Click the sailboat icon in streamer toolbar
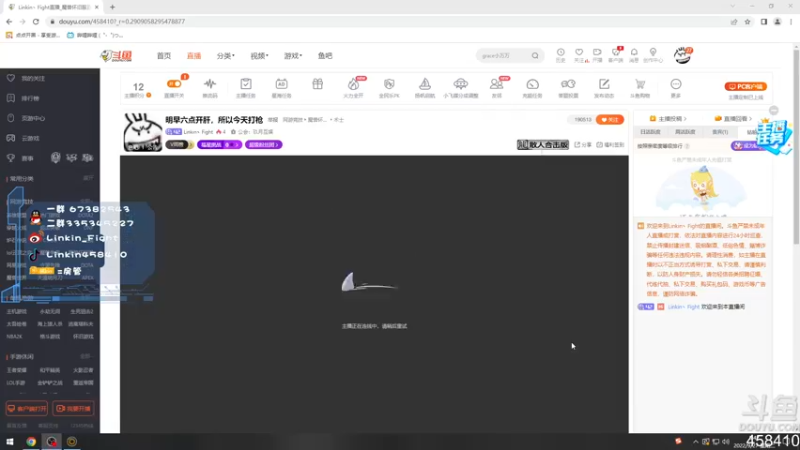 [x=424, y=84]
